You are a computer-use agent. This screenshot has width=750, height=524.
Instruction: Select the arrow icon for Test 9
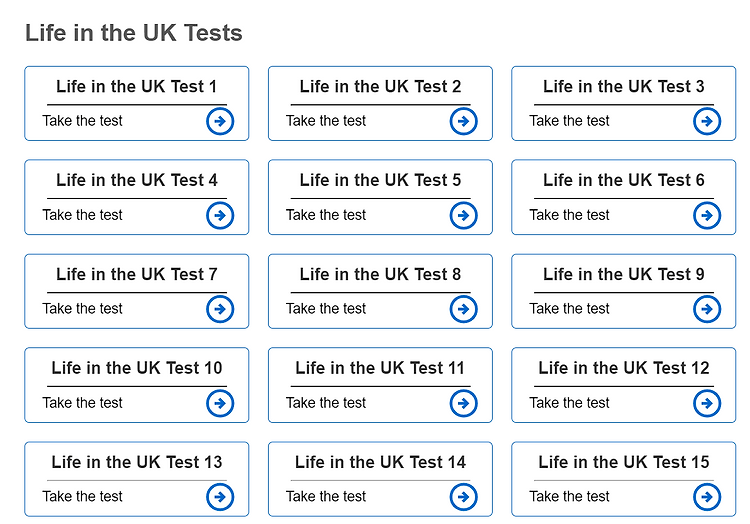click(707, 309)
